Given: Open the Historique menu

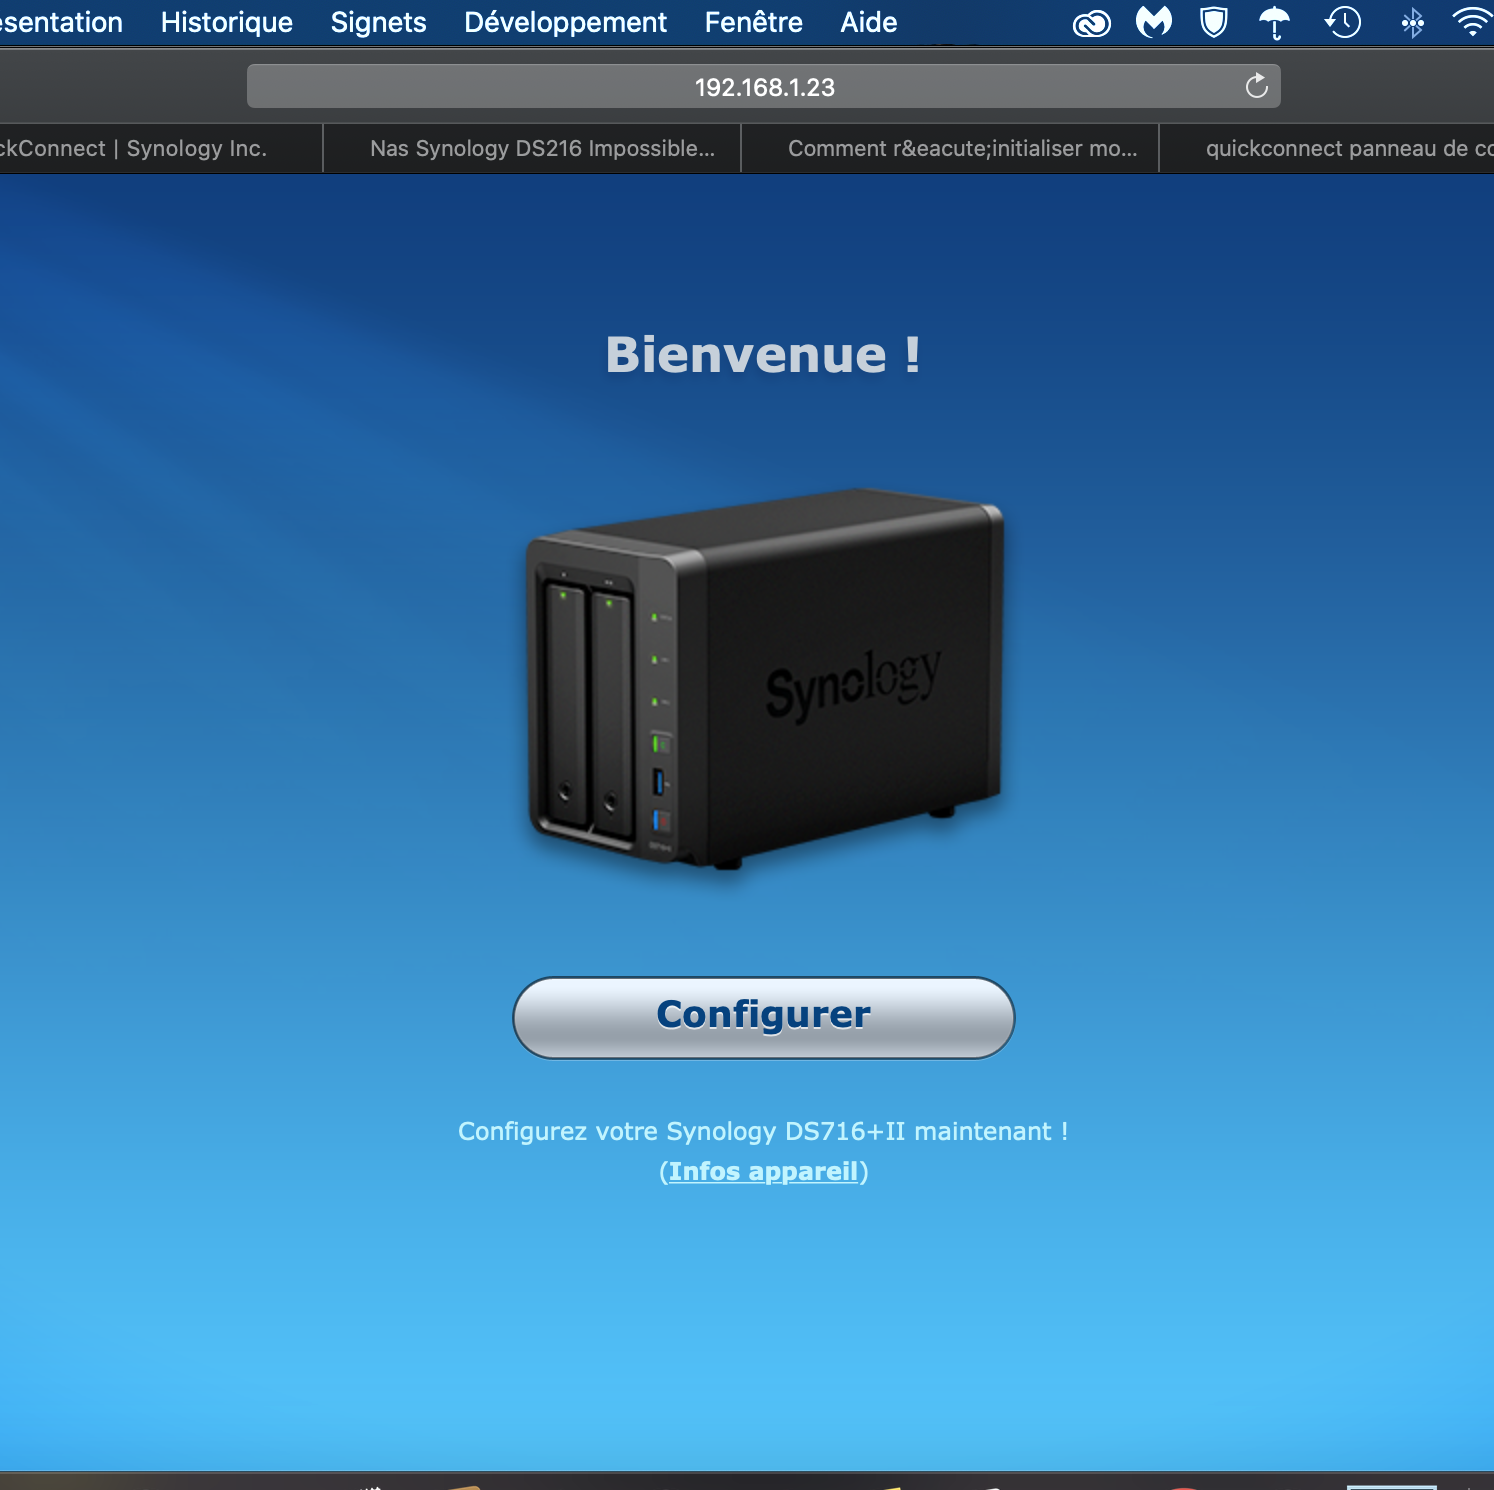Looking at the screenshot, I should [227, 22].
